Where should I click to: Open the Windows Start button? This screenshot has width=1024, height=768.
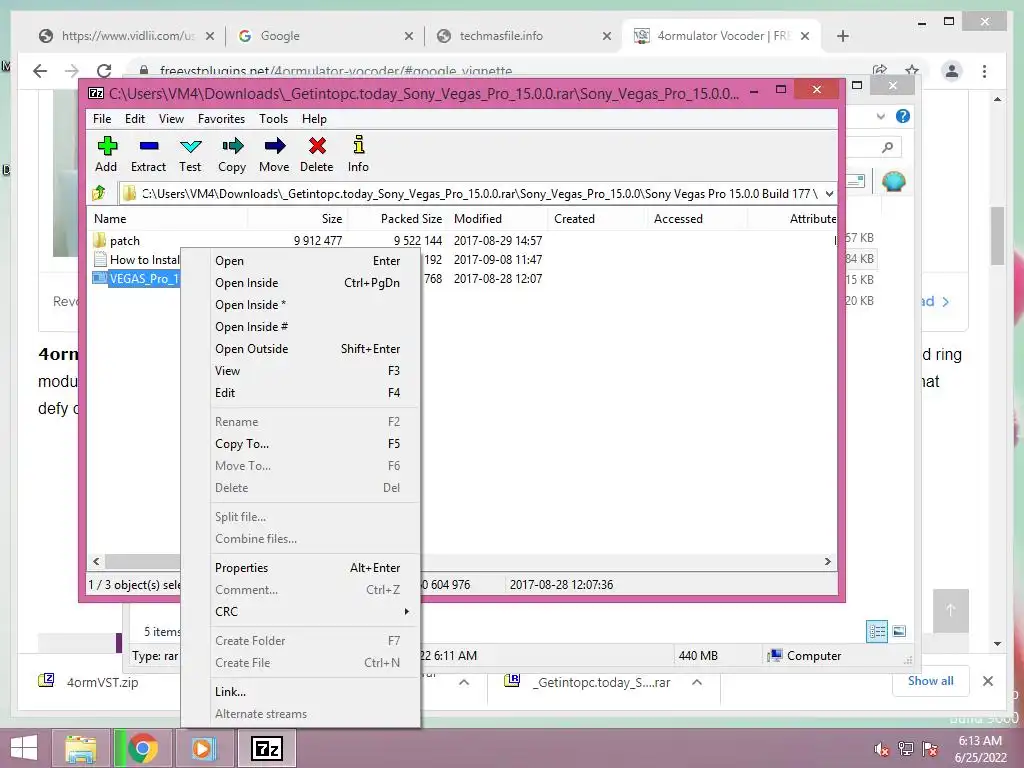[24, 748]
